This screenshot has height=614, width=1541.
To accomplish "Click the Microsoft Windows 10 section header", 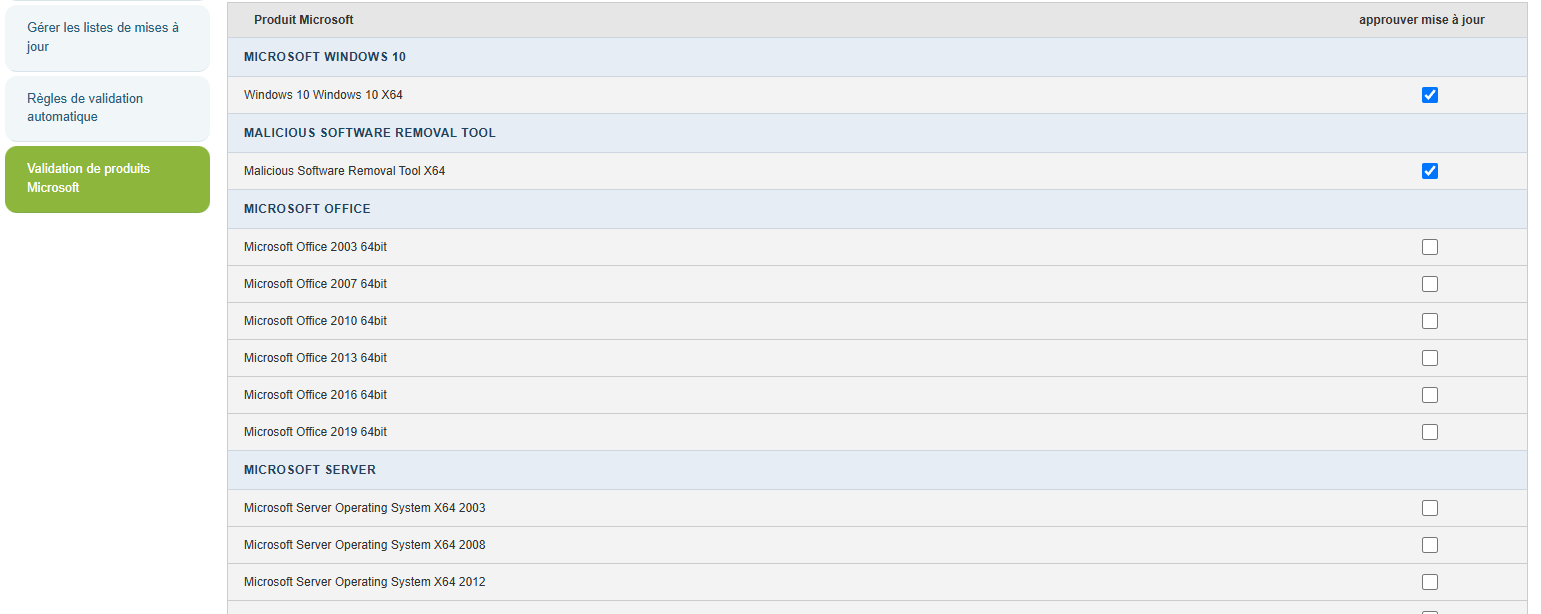I will [325, 57].
